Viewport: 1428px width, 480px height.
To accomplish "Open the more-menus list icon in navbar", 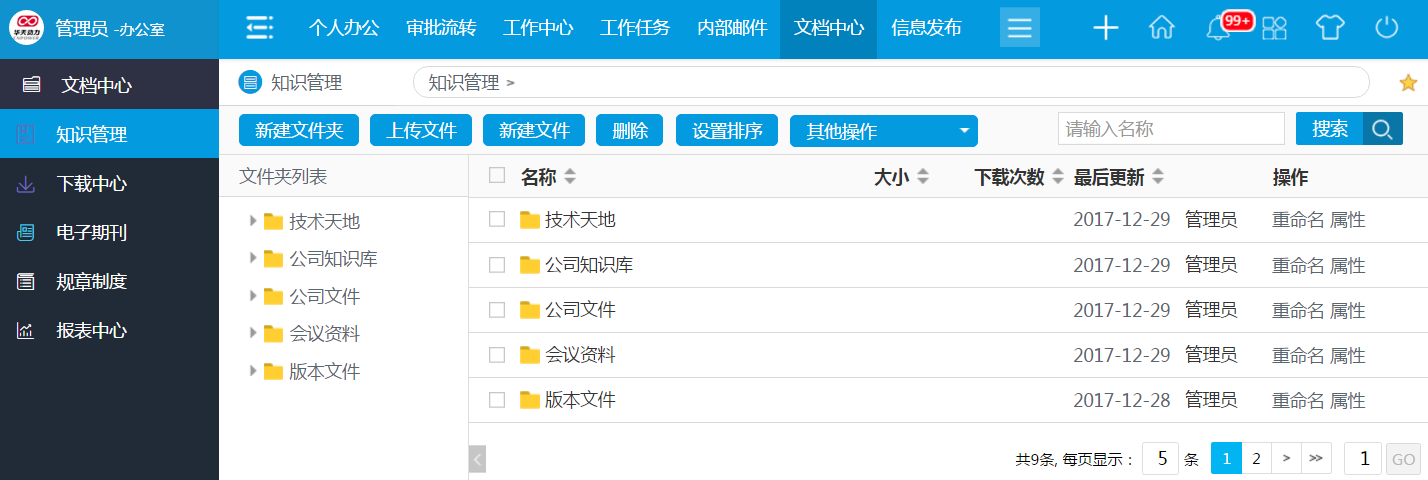I will [x=1019, y=28].
